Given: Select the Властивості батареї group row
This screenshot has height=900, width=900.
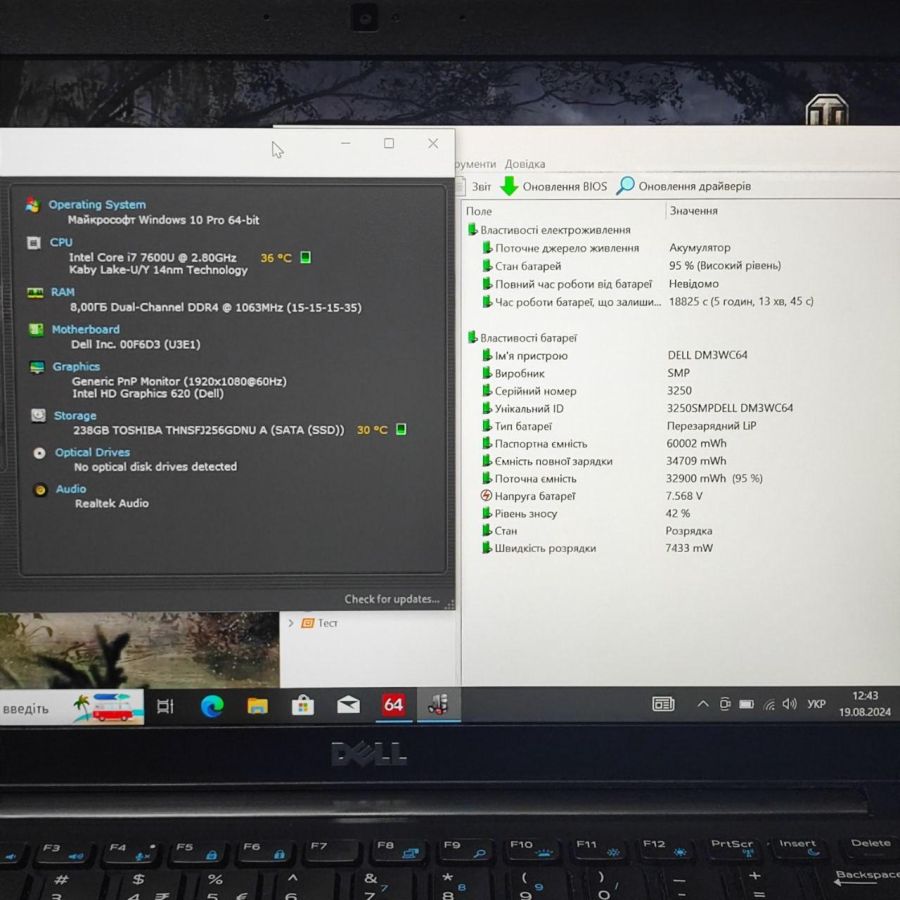Looking at the screenshot, I should pyautogui.click(x=523, y=338).
